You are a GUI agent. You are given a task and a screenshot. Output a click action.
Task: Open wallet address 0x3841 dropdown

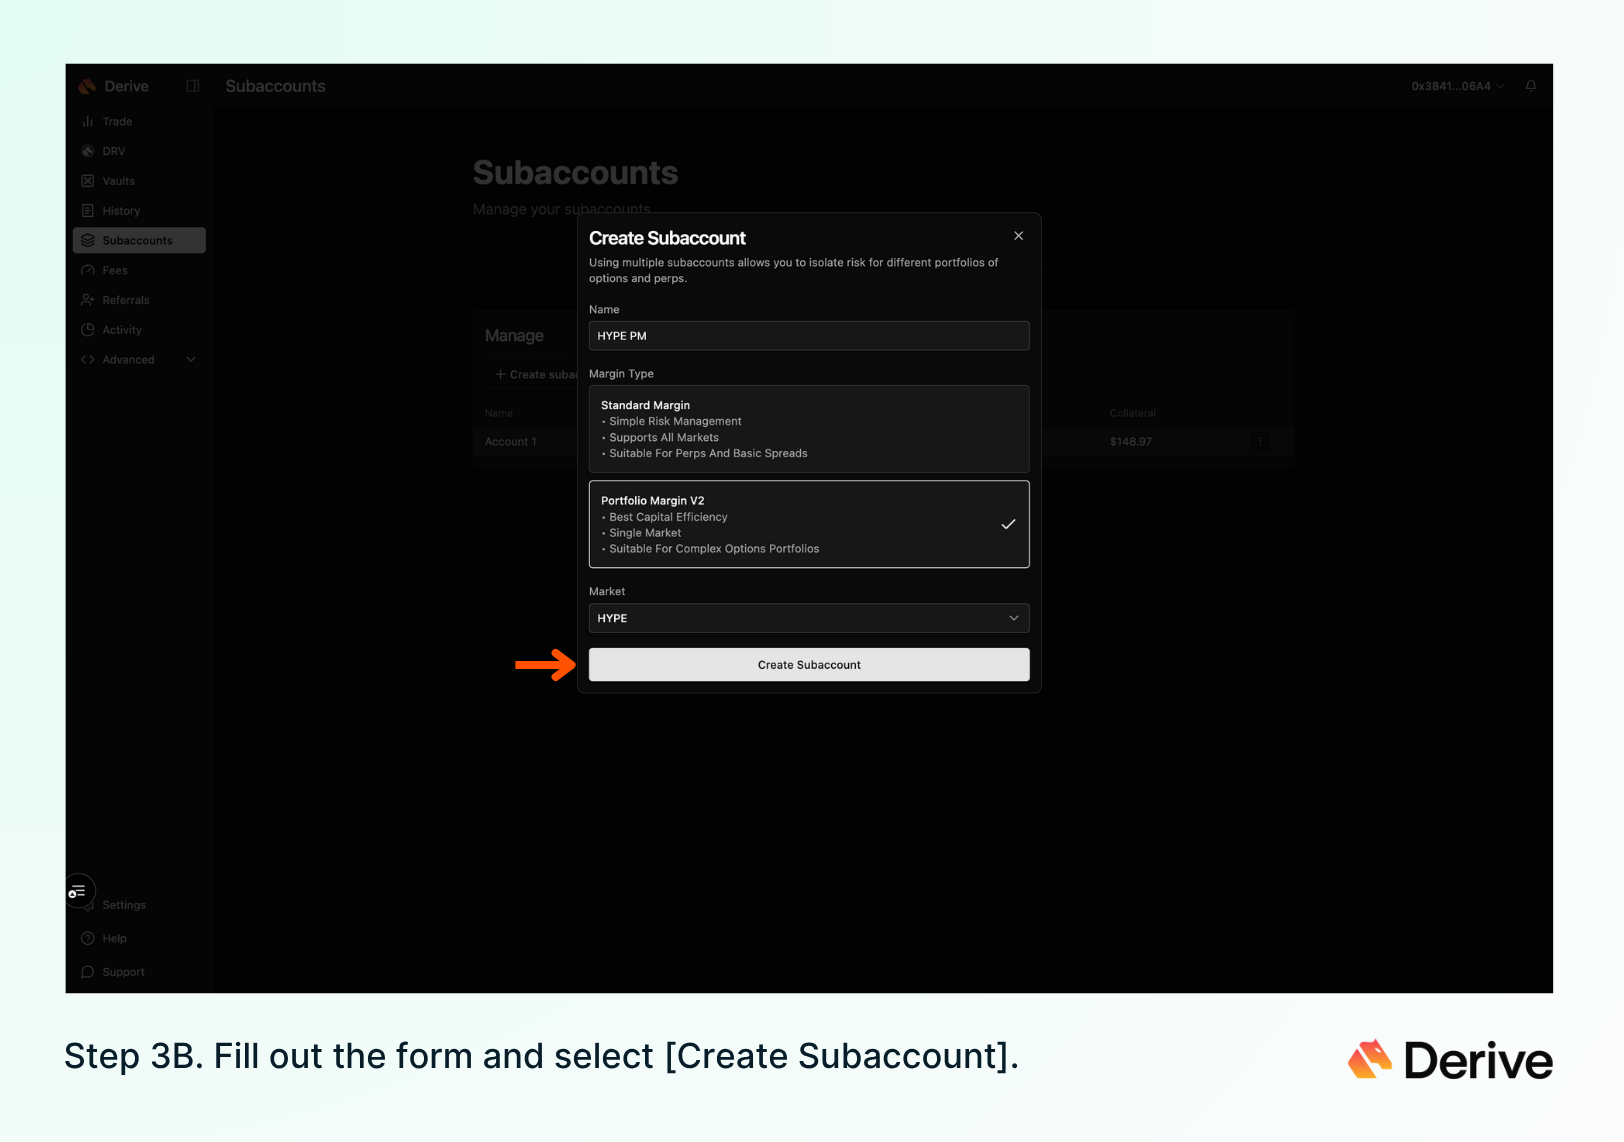coord(1457,86)
